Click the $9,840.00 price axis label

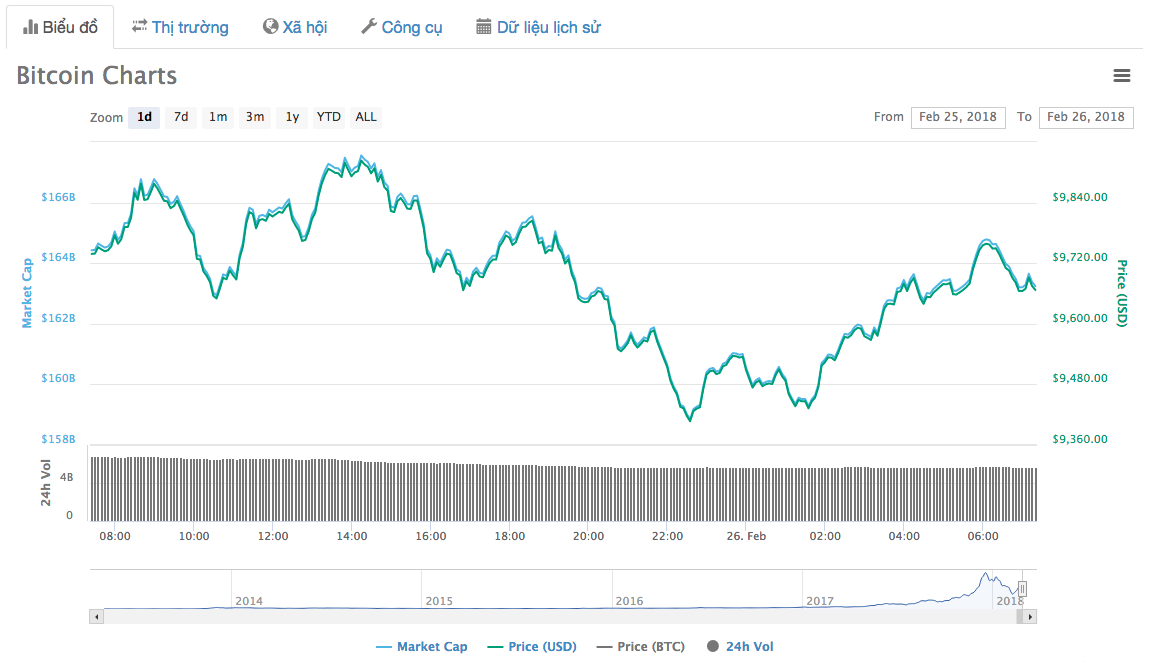1080,197
